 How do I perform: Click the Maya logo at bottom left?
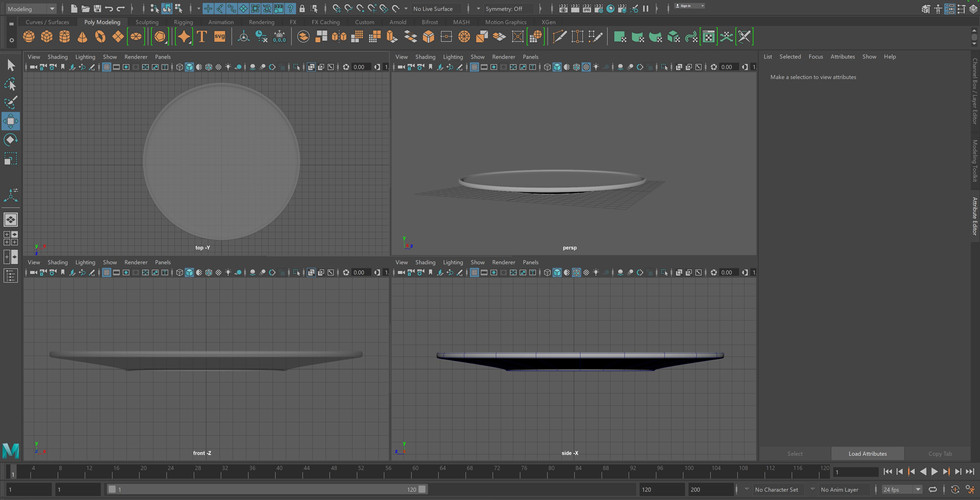pos(11,451)
